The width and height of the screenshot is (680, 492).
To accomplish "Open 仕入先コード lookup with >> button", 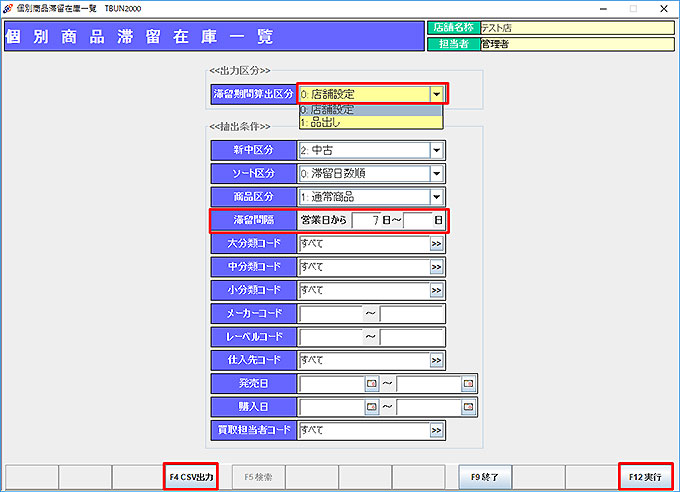I will [436, 360].
